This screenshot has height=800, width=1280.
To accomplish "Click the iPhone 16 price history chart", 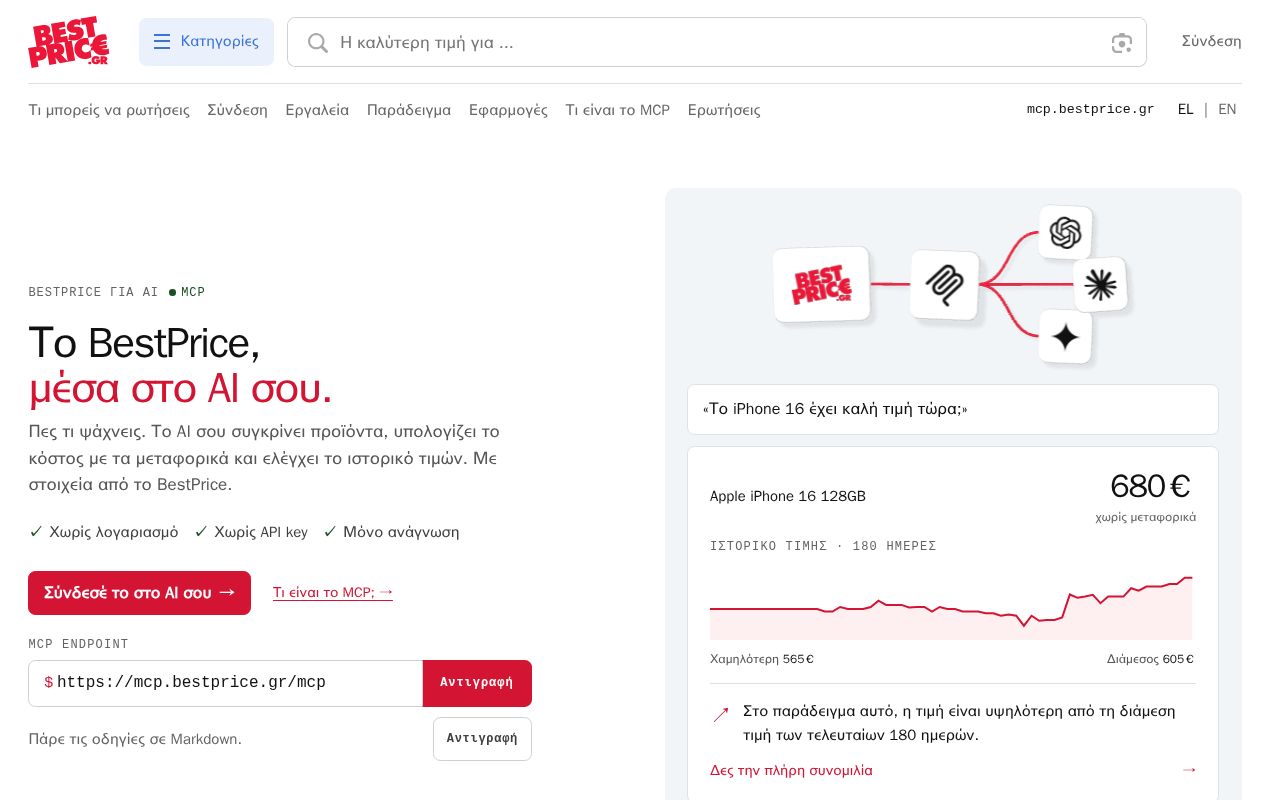I will point(951,607).
